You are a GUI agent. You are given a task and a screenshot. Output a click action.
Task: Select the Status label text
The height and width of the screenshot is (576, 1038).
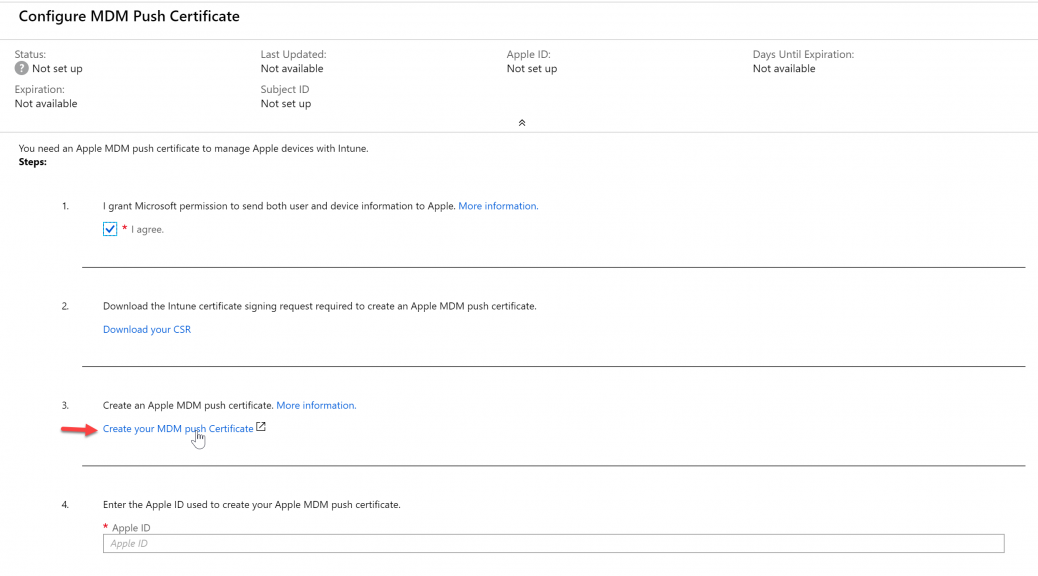coord(30,54)
